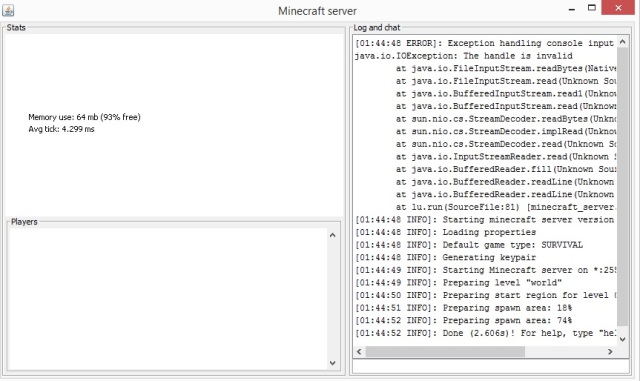Click inside the empty Players list
640x381 pixels.
(168, 299)
